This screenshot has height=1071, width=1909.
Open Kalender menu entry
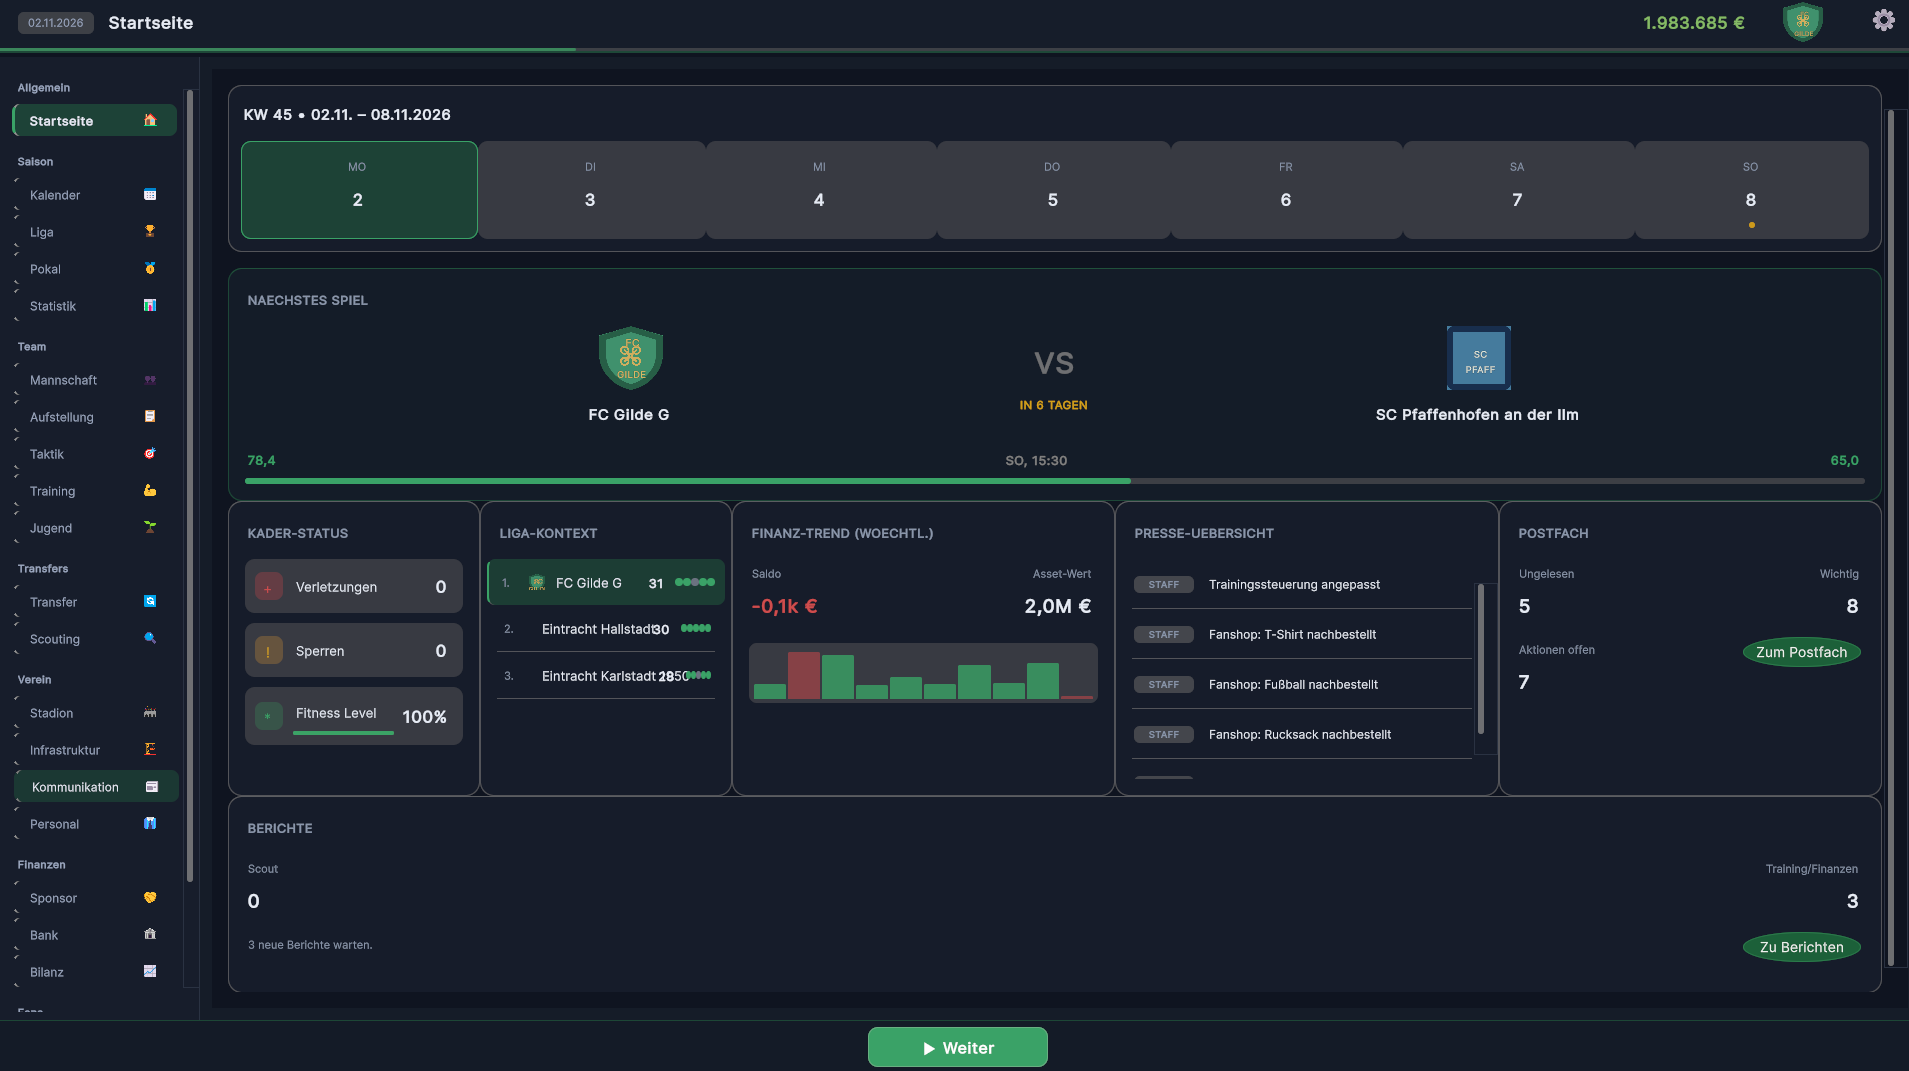[95, 194]
